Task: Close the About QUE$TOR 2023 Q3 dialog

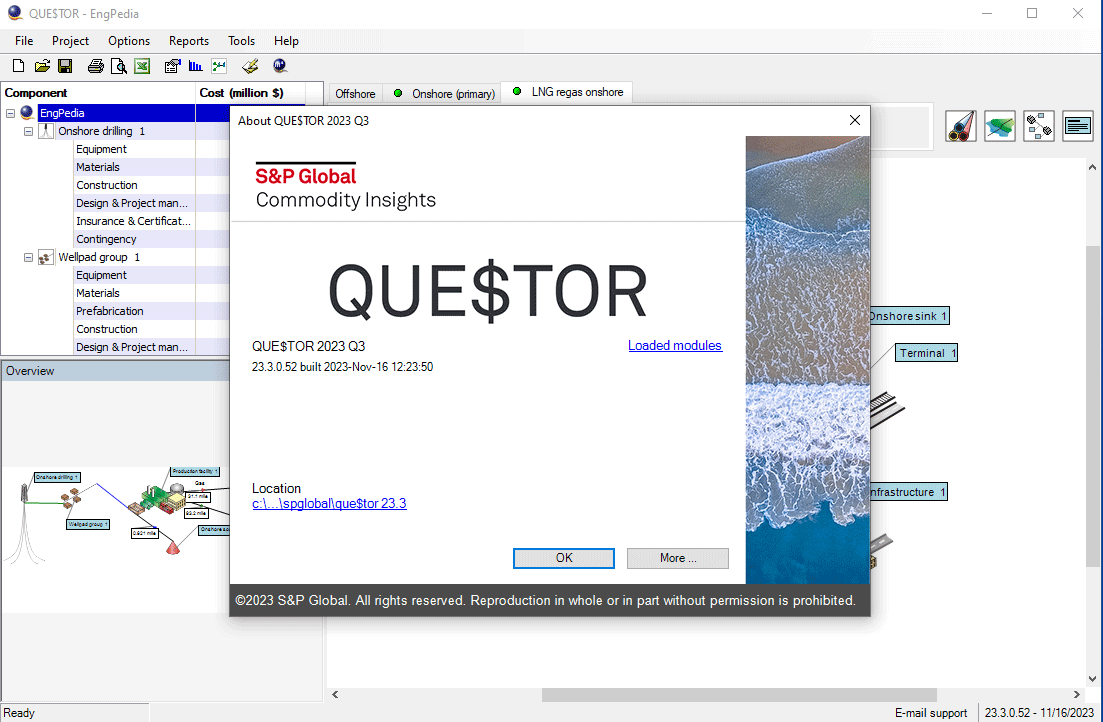Action: tap(855, 120)
